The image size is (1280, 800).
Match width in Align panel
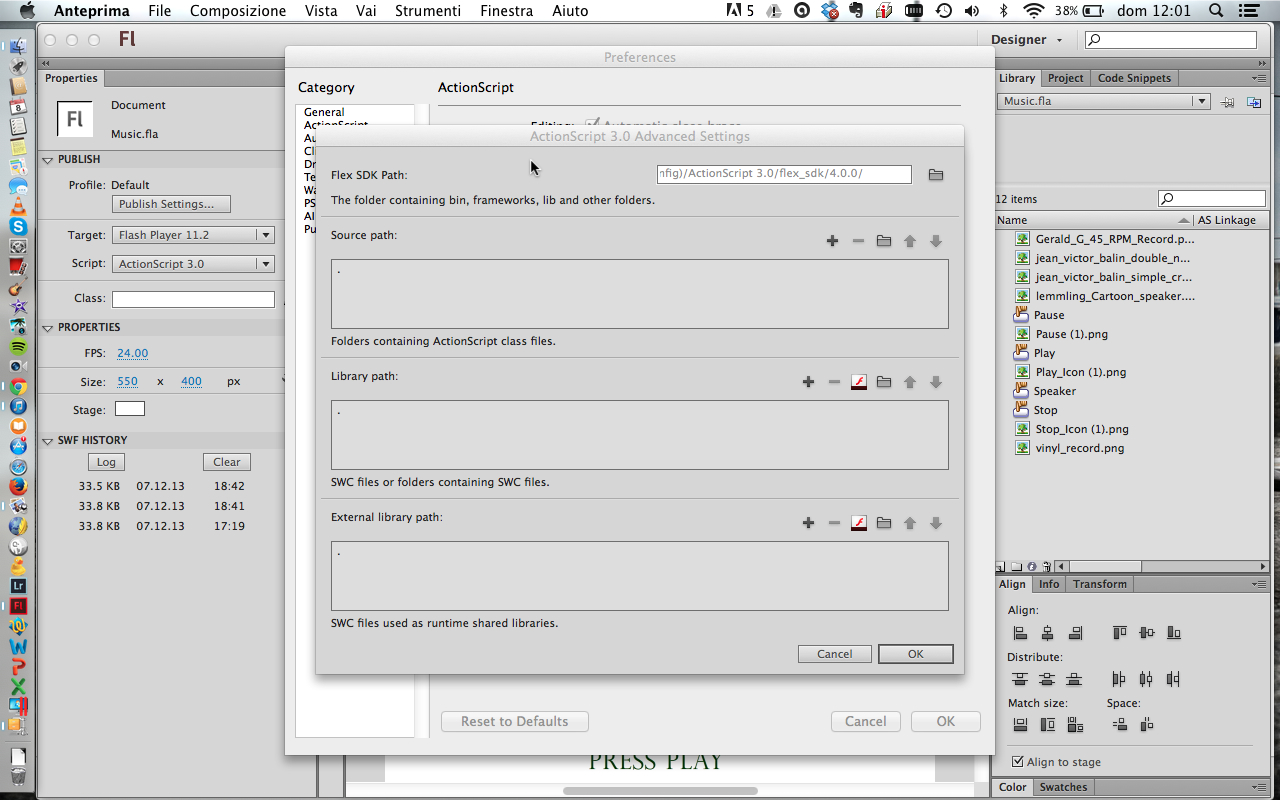click(1020, 725)
